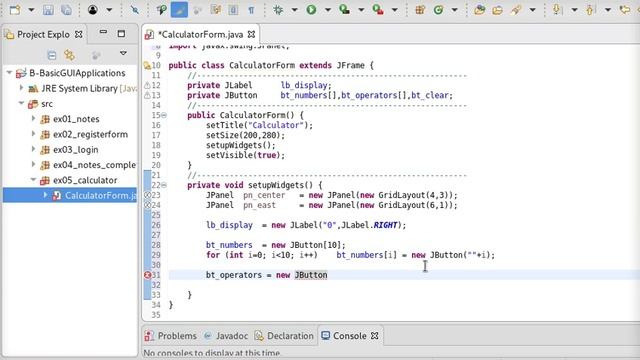Viewport: 640px width, 360px height.
Task: Click the Open Type toolbar icon
Action: [480, 10]
